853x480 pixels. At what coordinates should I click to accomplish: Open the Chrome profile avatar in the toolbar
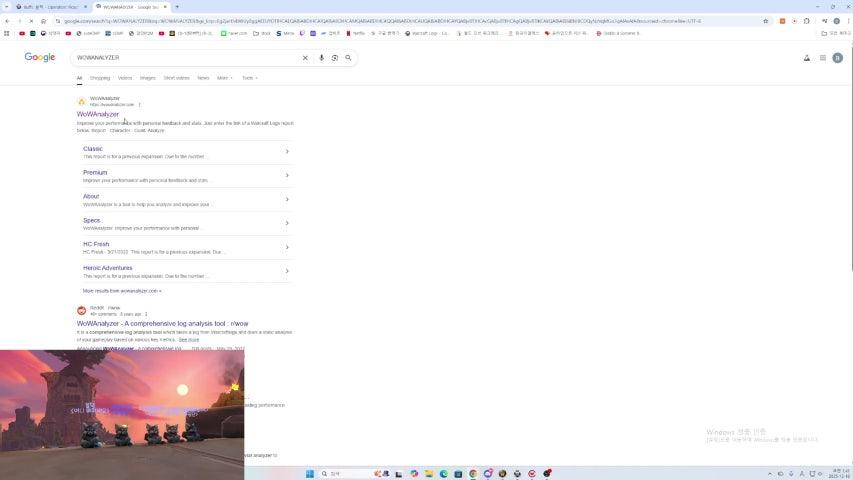tap(837, 21)
